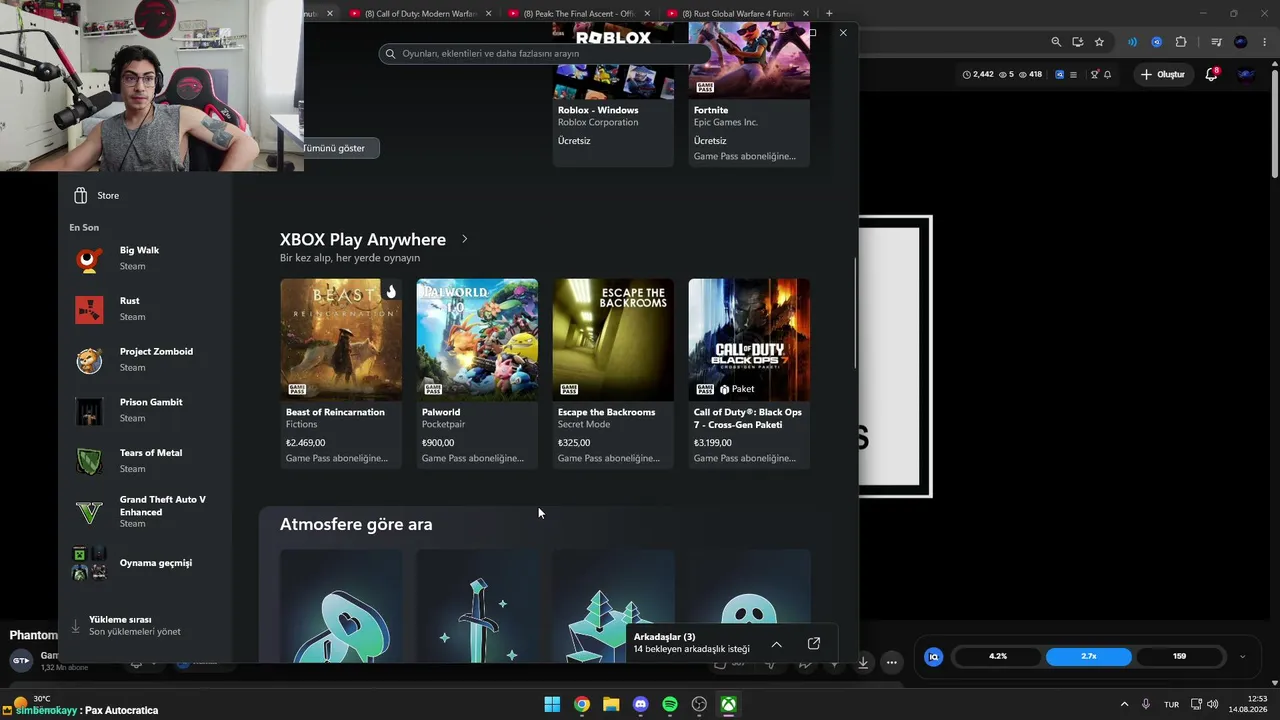Open the Yükleme sırası download queue
1280x720 pixels.
tap(145, 626)
